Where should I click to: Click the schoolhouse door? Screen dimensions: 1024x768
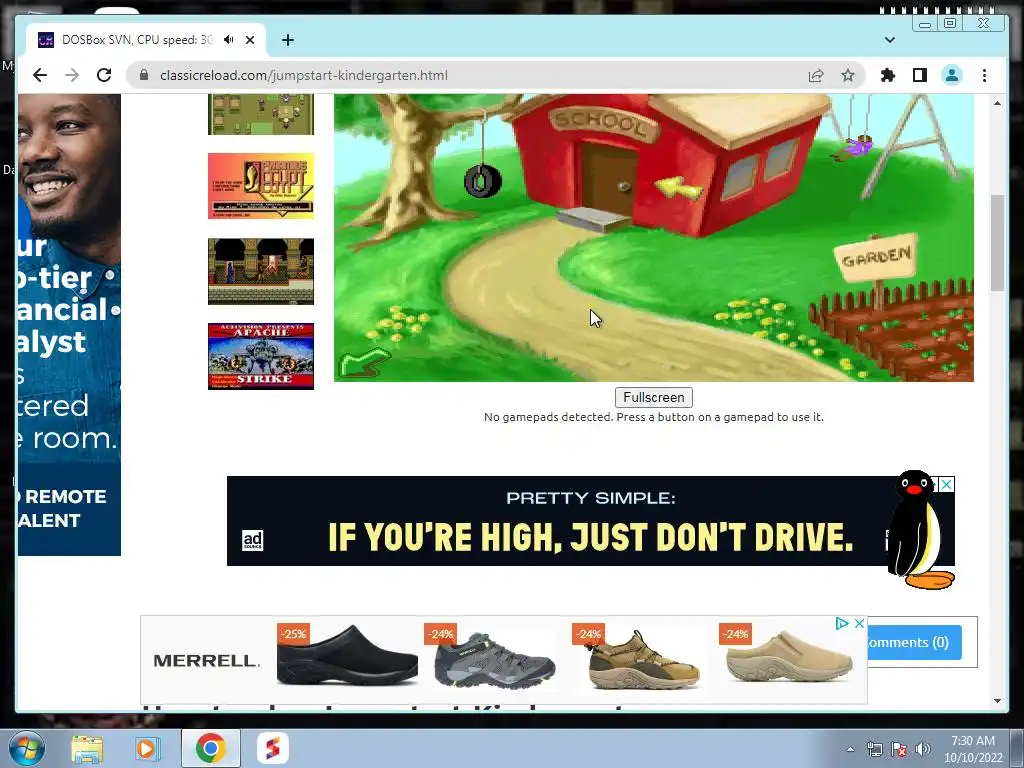[609, 178]
